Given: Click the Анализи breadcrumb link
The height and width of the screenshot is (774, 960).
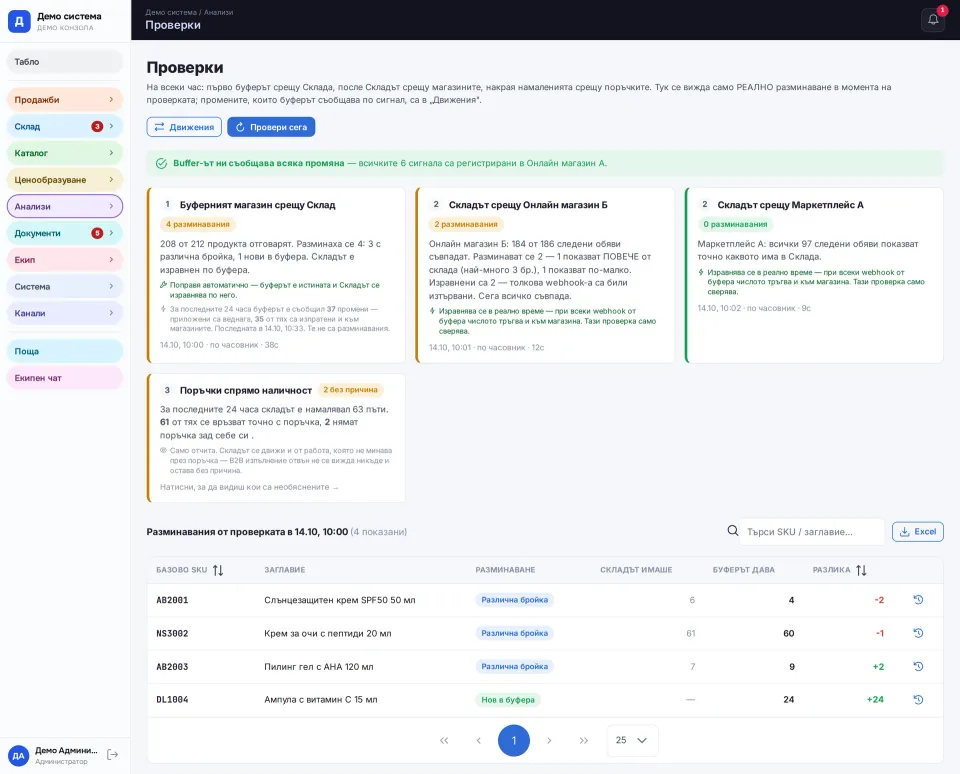Looking at the screenshot, I should 219,12.
